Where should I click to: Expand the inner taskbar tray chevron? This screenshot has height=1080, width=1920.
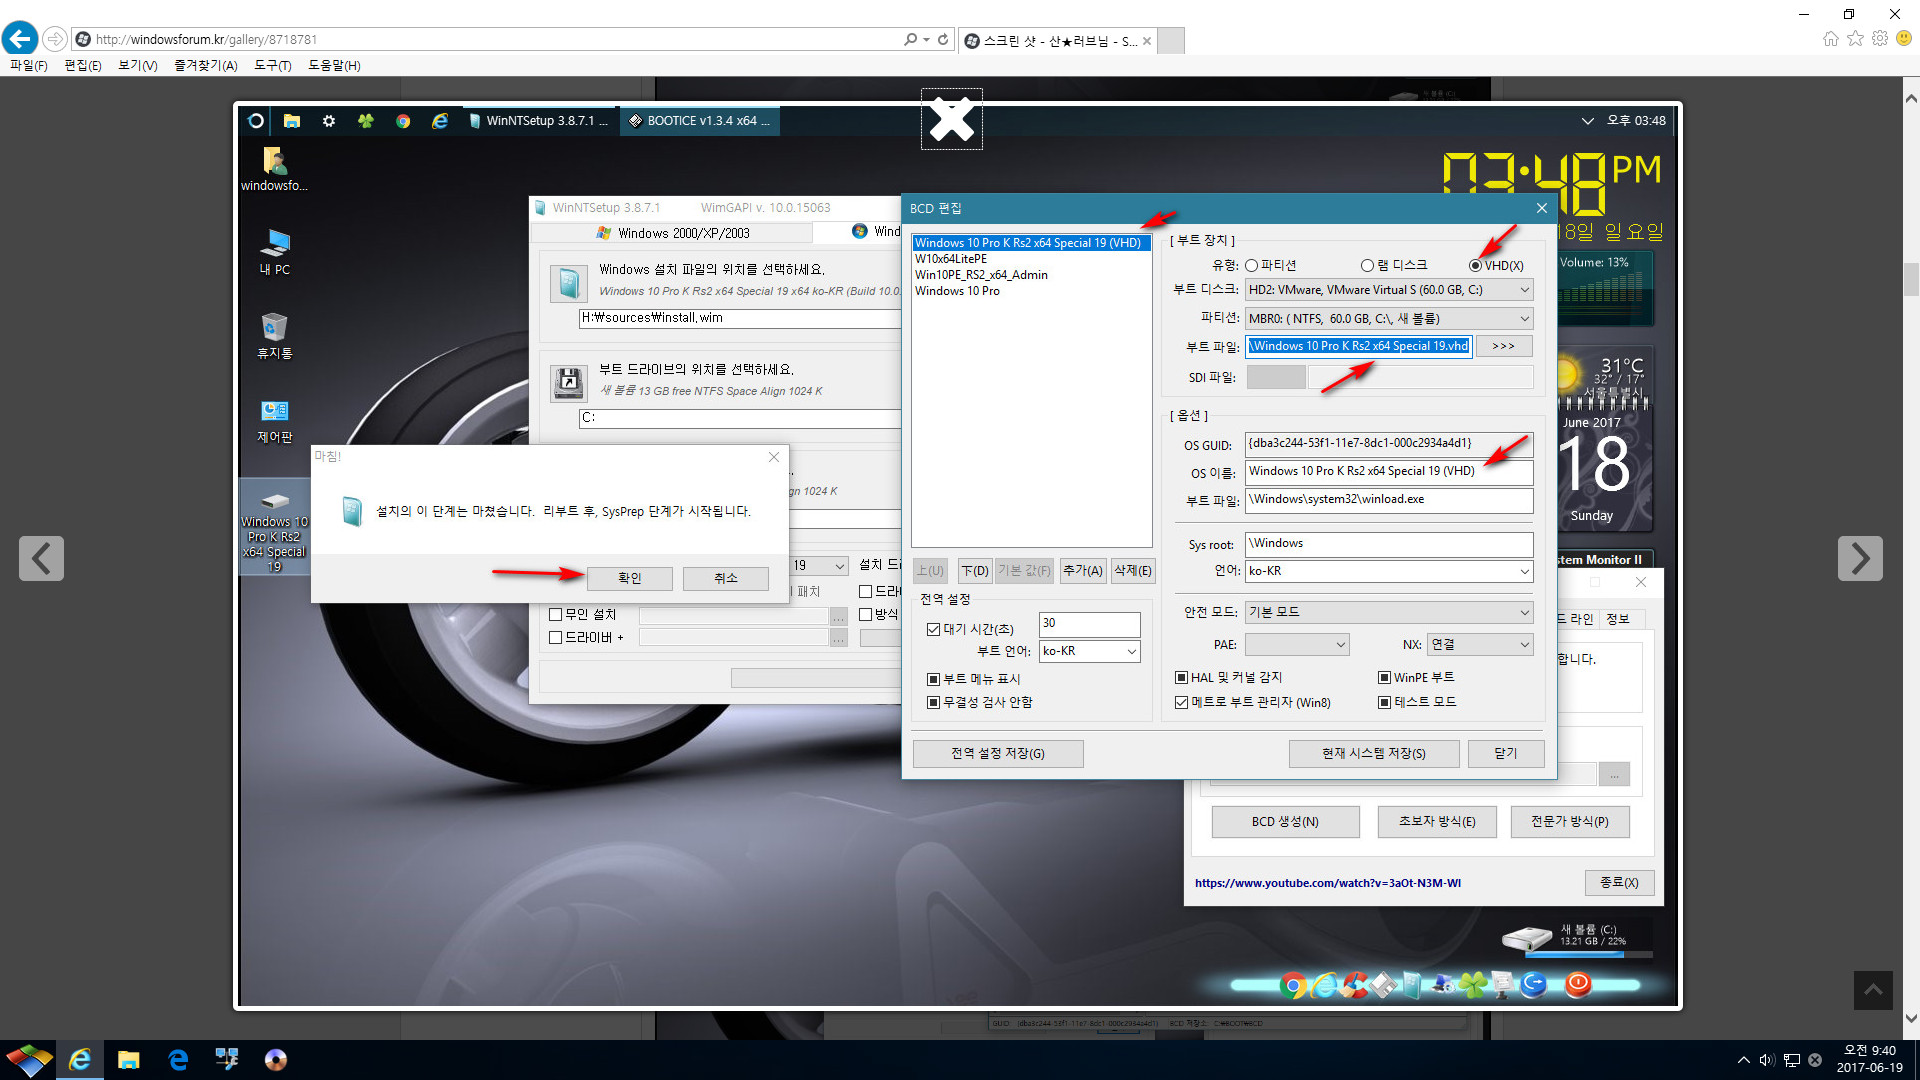click(x=1587, y=121)
